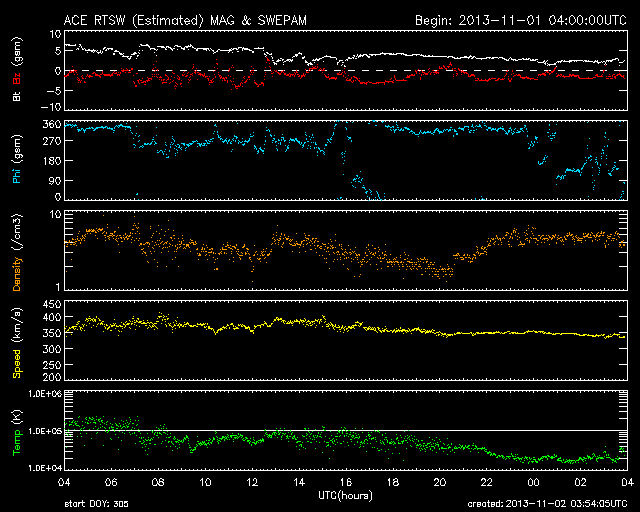Click the 'Phi (gsm)' axis label

click(16, 160)
